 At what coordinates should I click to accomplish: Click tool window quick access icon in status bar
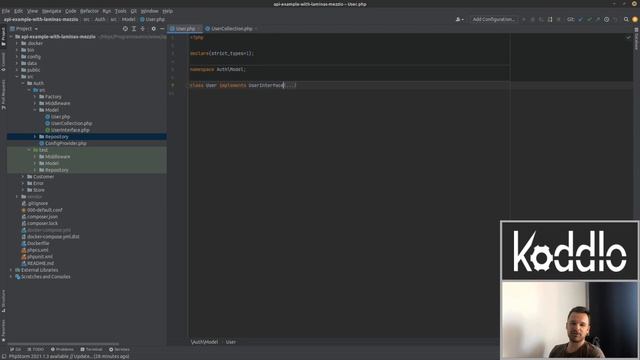pos(4,356)
